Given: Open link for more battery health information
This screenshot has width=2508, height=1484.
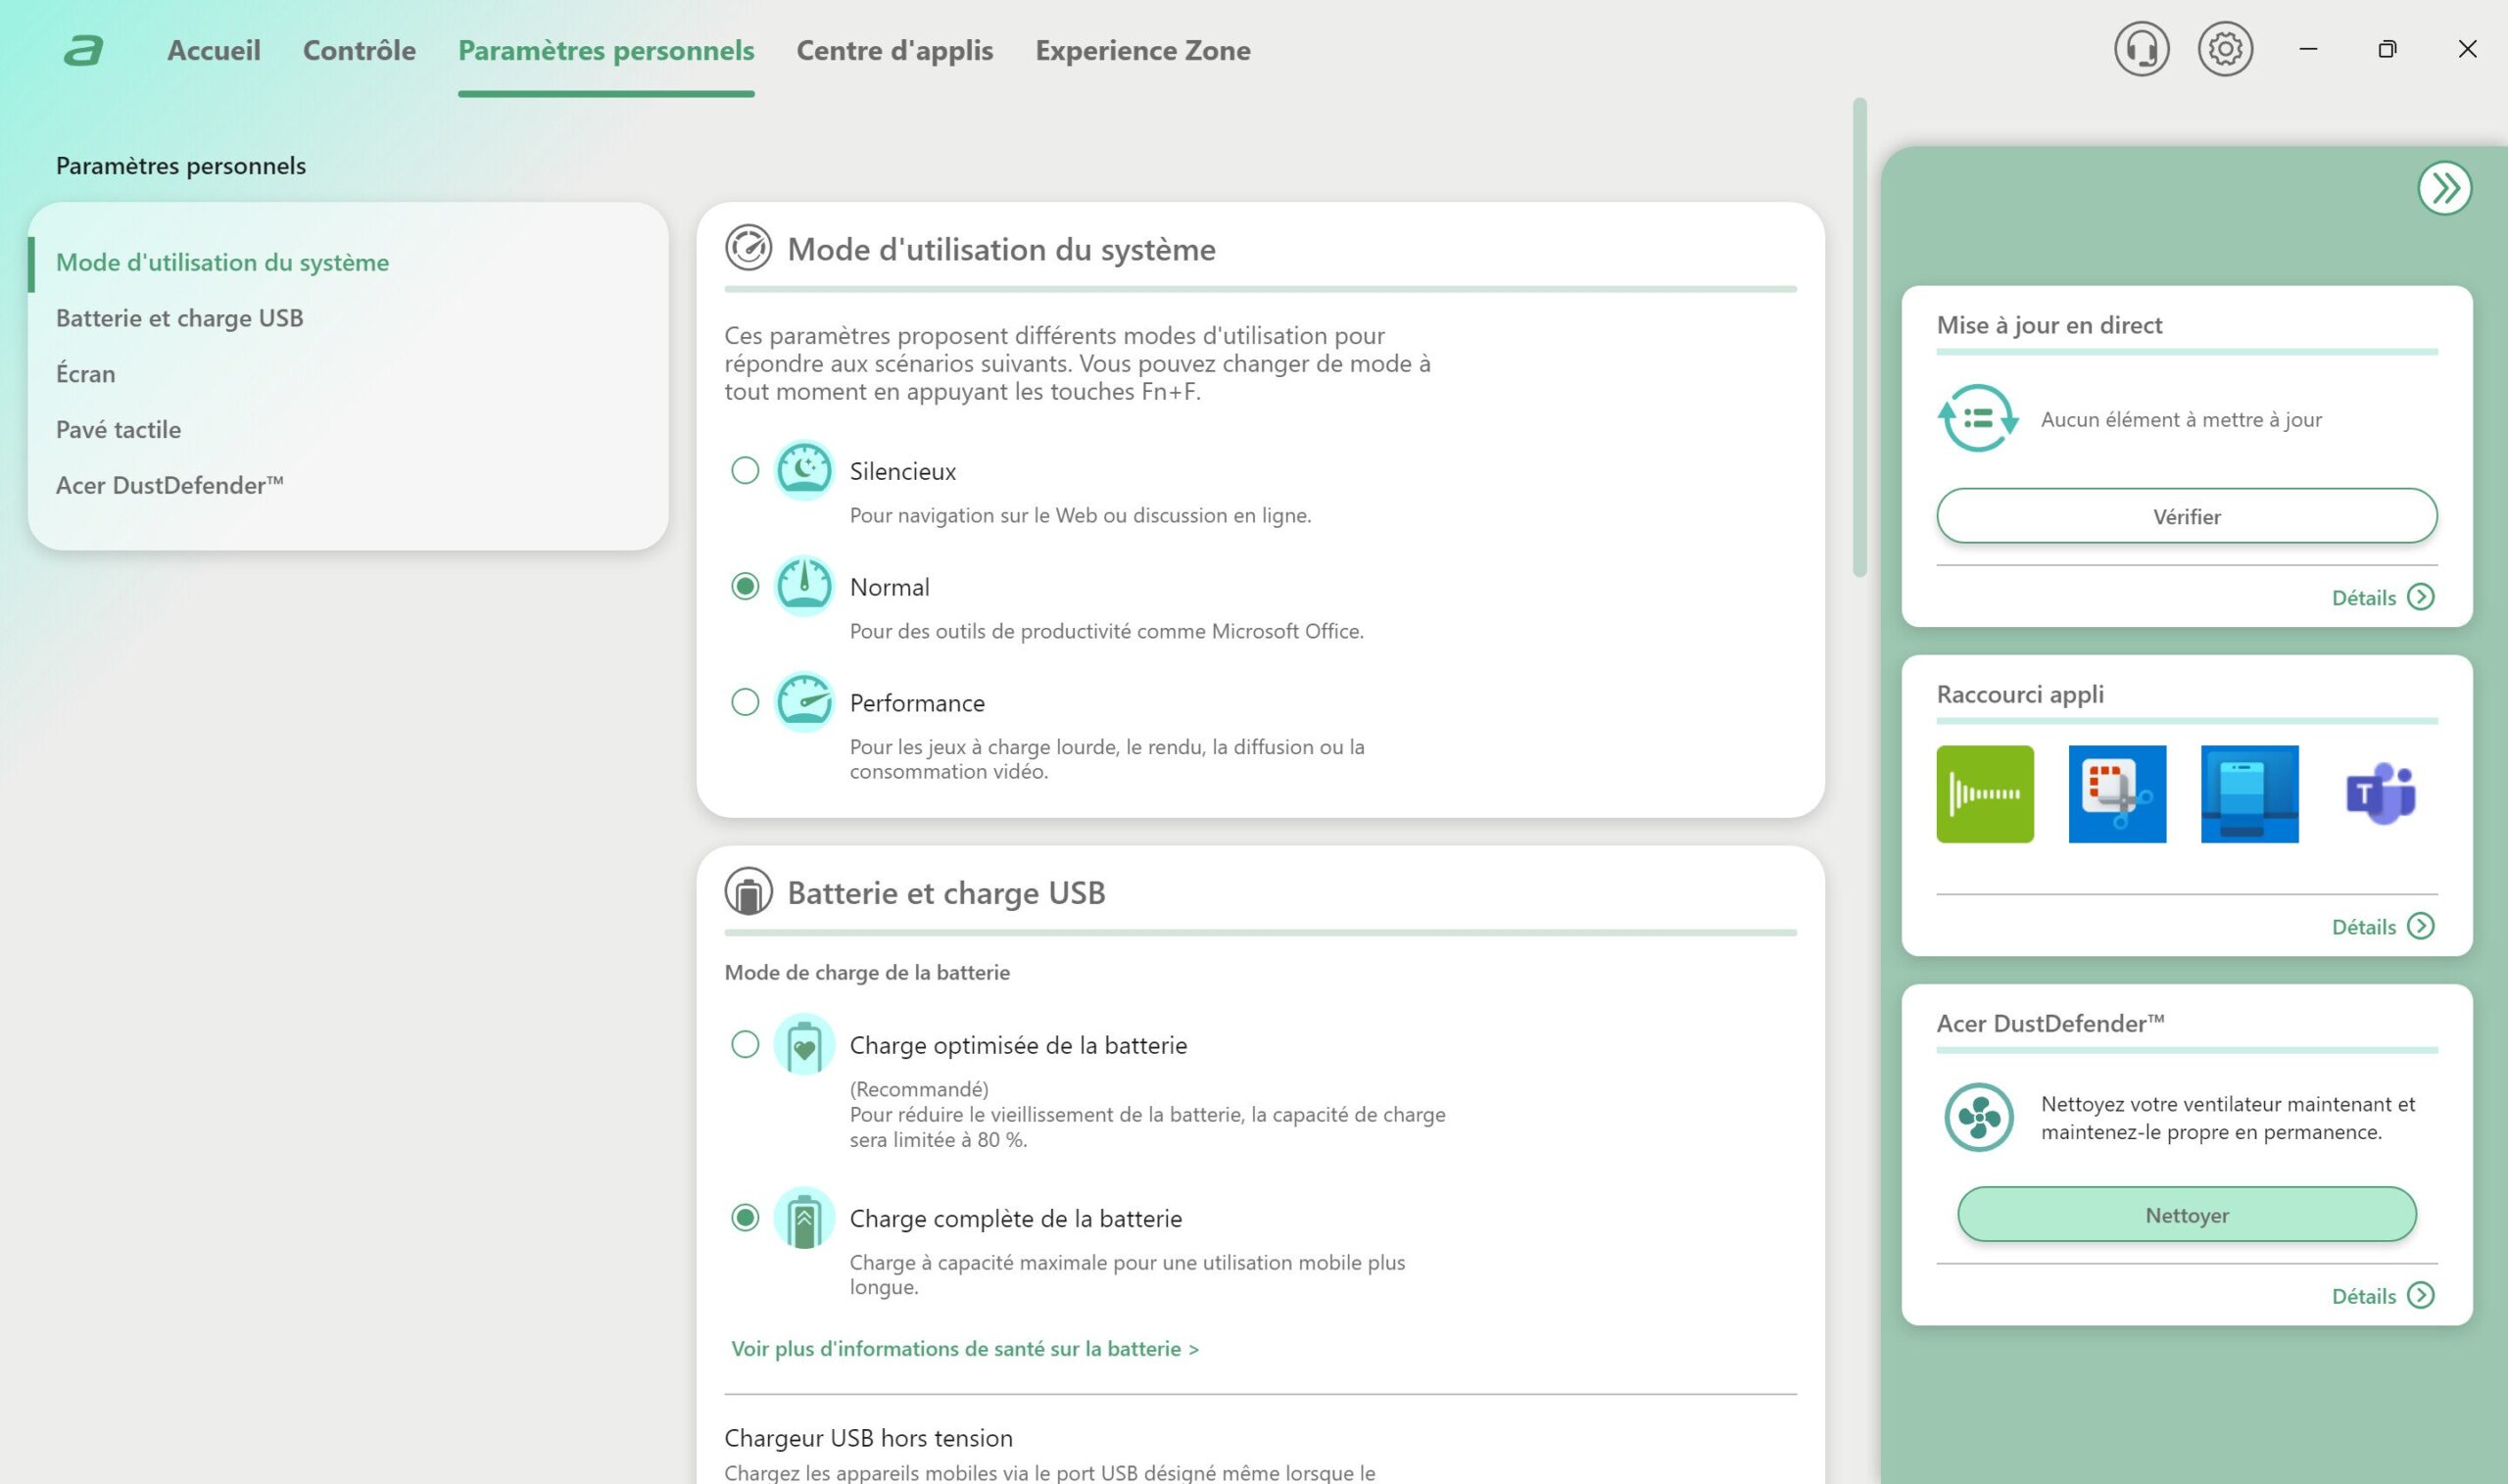Looking at the screenshot, I should click(964, 1348).
